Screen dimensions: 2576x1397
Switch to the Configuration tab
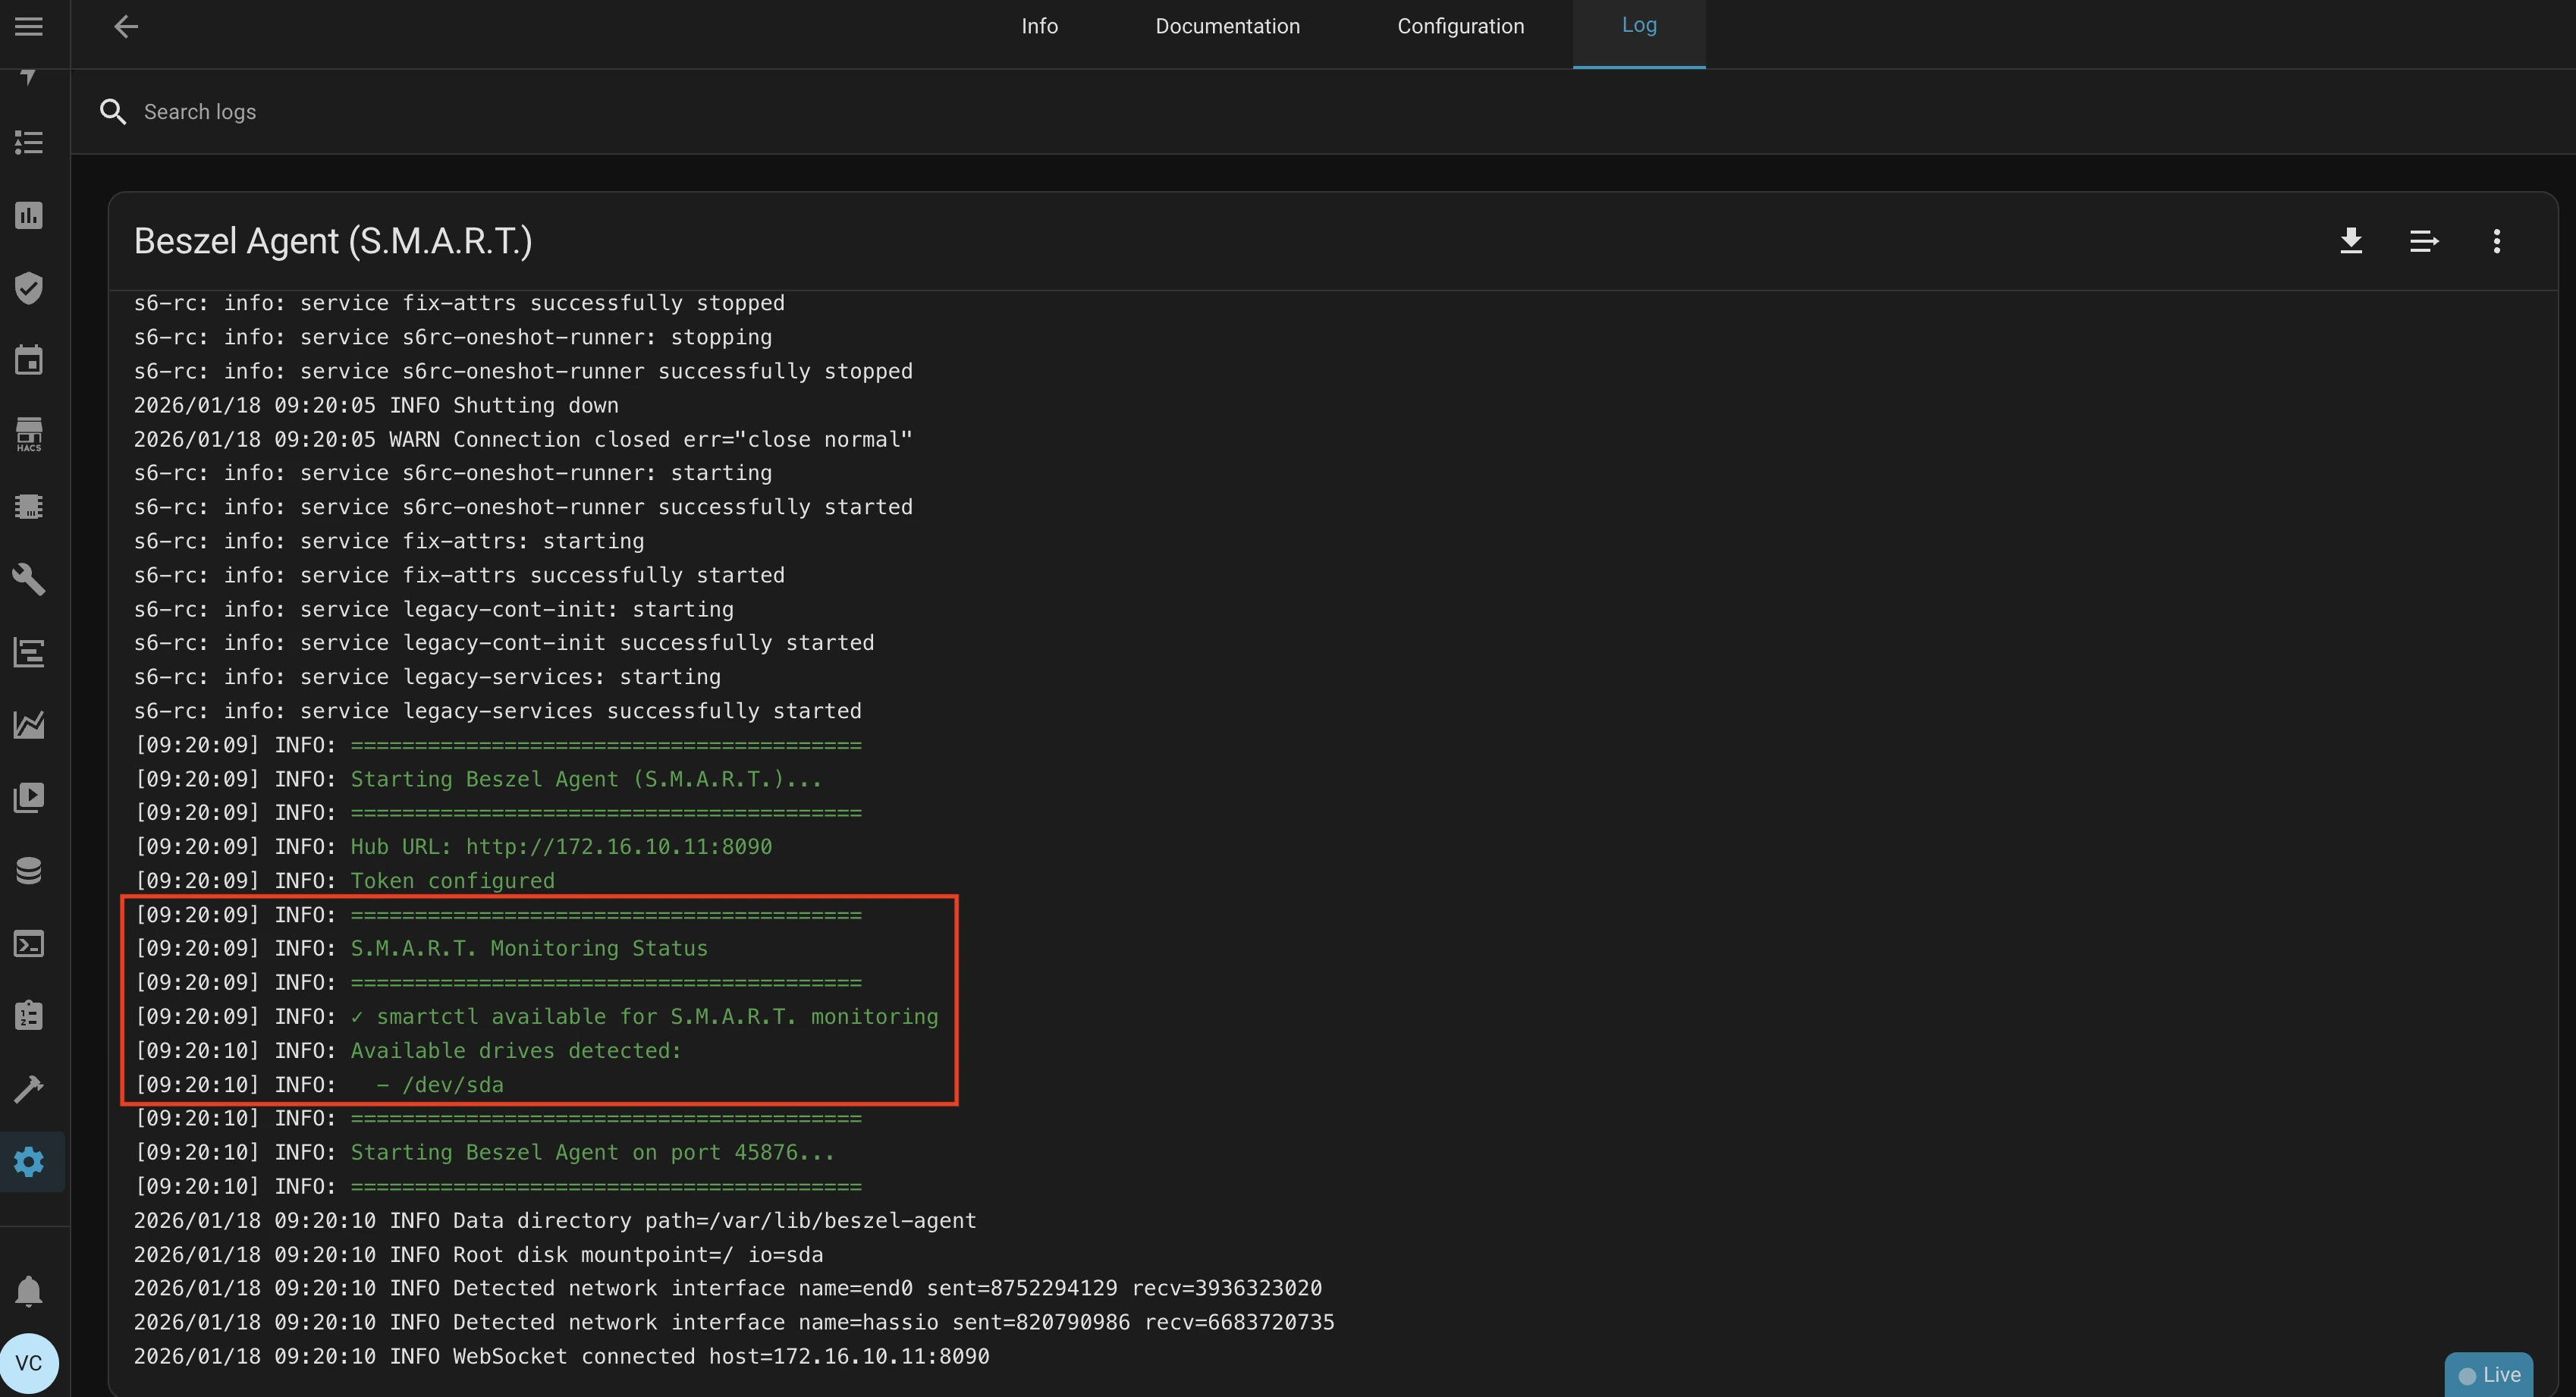(1460, 27)
